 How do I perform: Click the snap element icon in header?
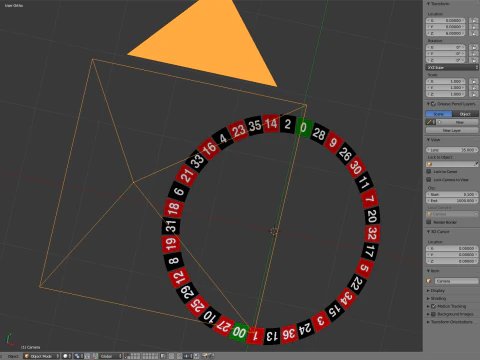(187, 356)
